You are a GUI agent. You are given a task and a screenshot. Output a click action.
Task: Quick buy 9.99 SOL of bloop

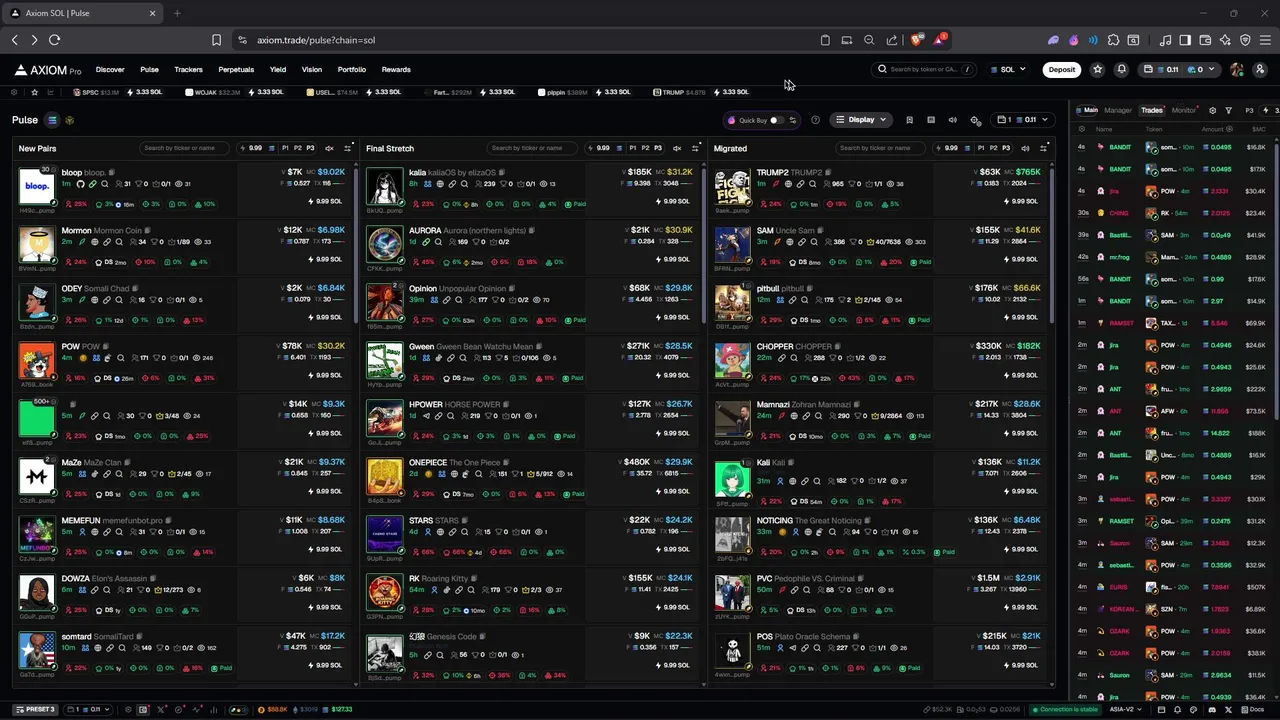coord(323,201)
